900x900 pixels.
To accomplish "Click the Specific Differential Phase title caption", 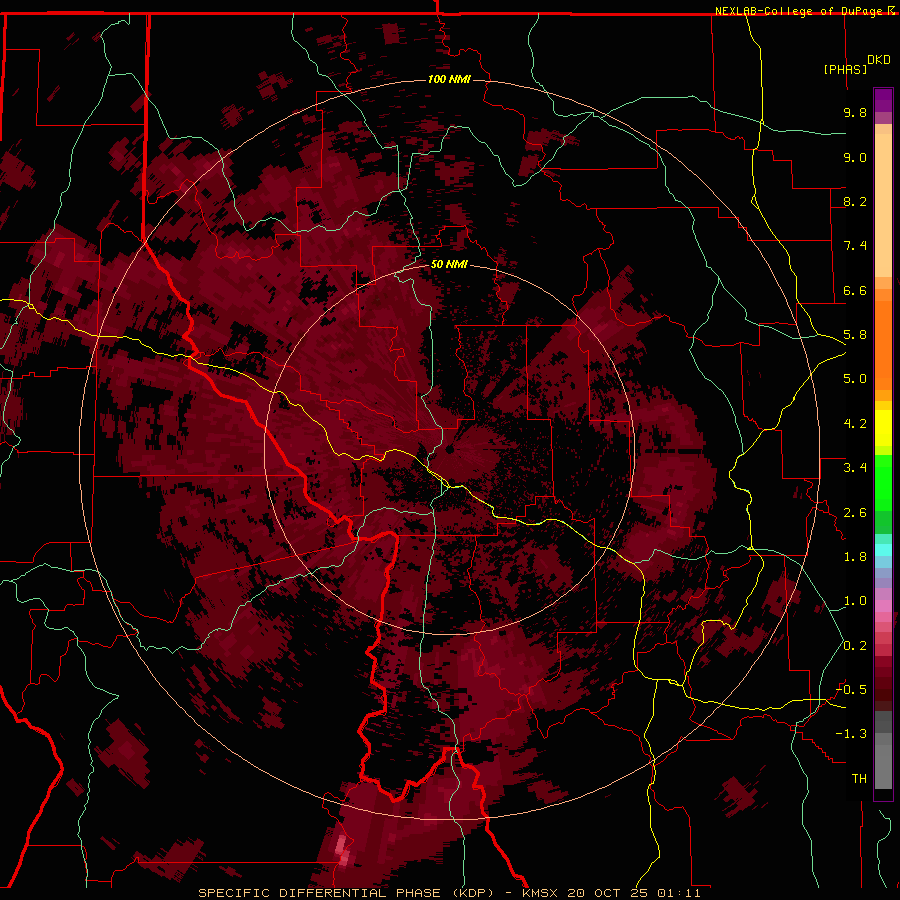I will click(449, 893).
